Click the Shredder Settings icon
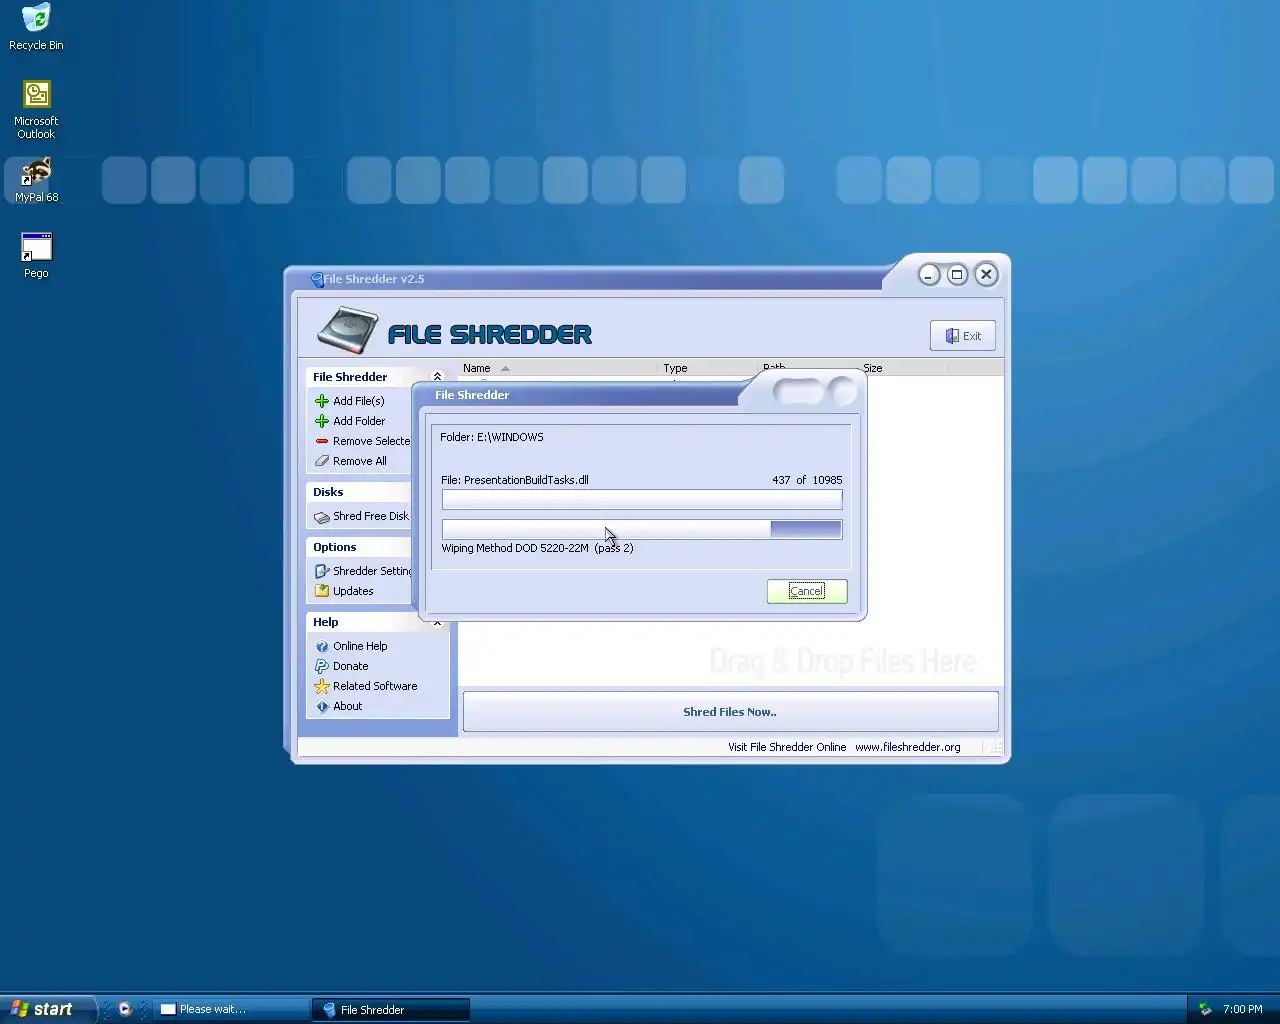1280x1024 pixels. point(322,571)
